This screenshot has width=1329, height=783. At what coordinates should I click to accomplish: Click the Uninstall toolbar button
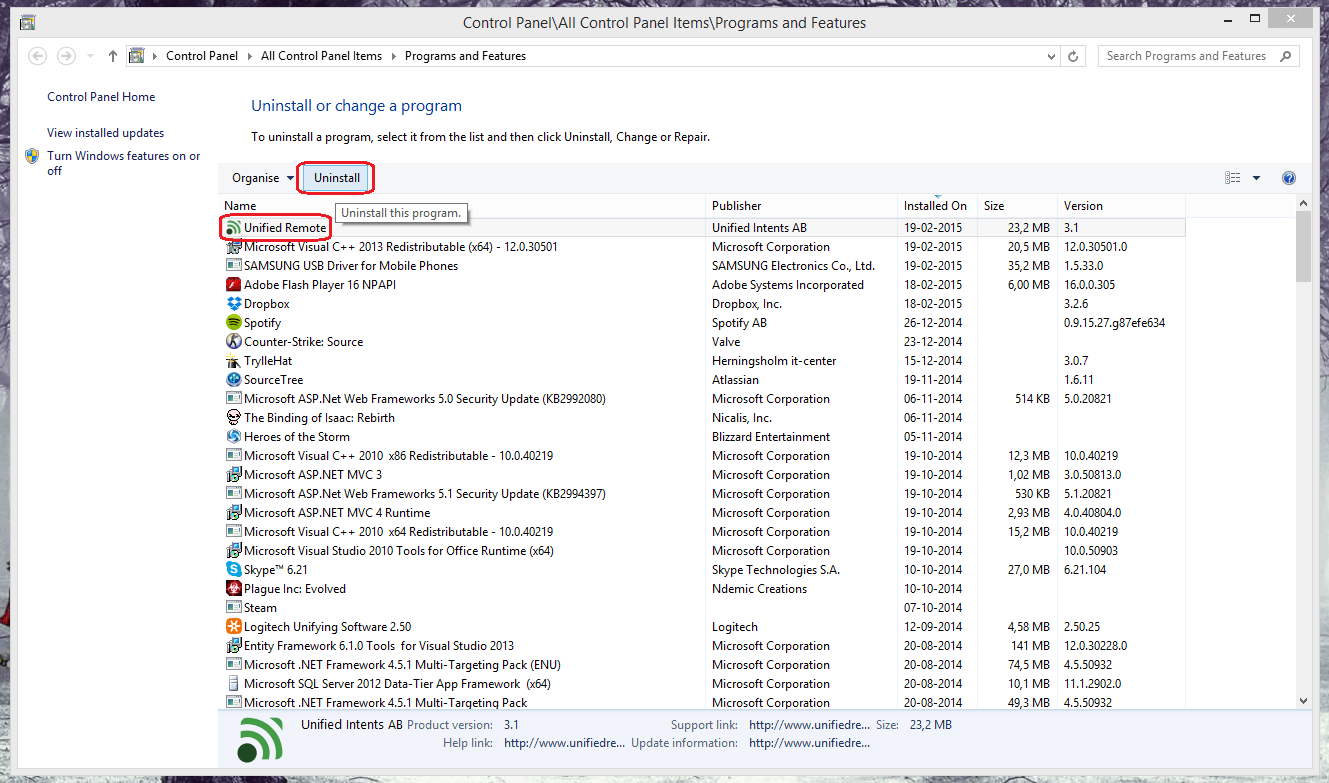(x=337, y=178)
